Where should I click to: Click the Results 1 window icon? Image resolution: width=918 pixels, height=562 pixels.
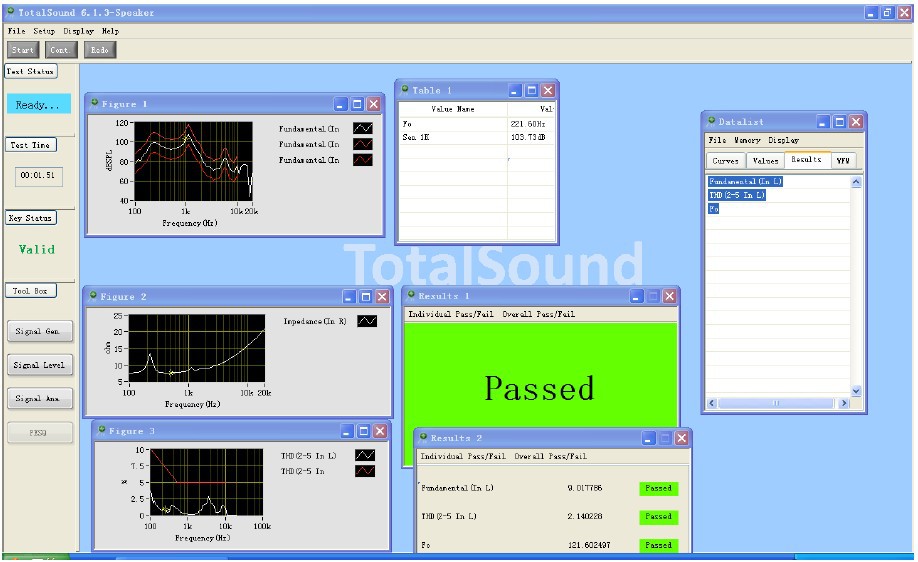411,295
